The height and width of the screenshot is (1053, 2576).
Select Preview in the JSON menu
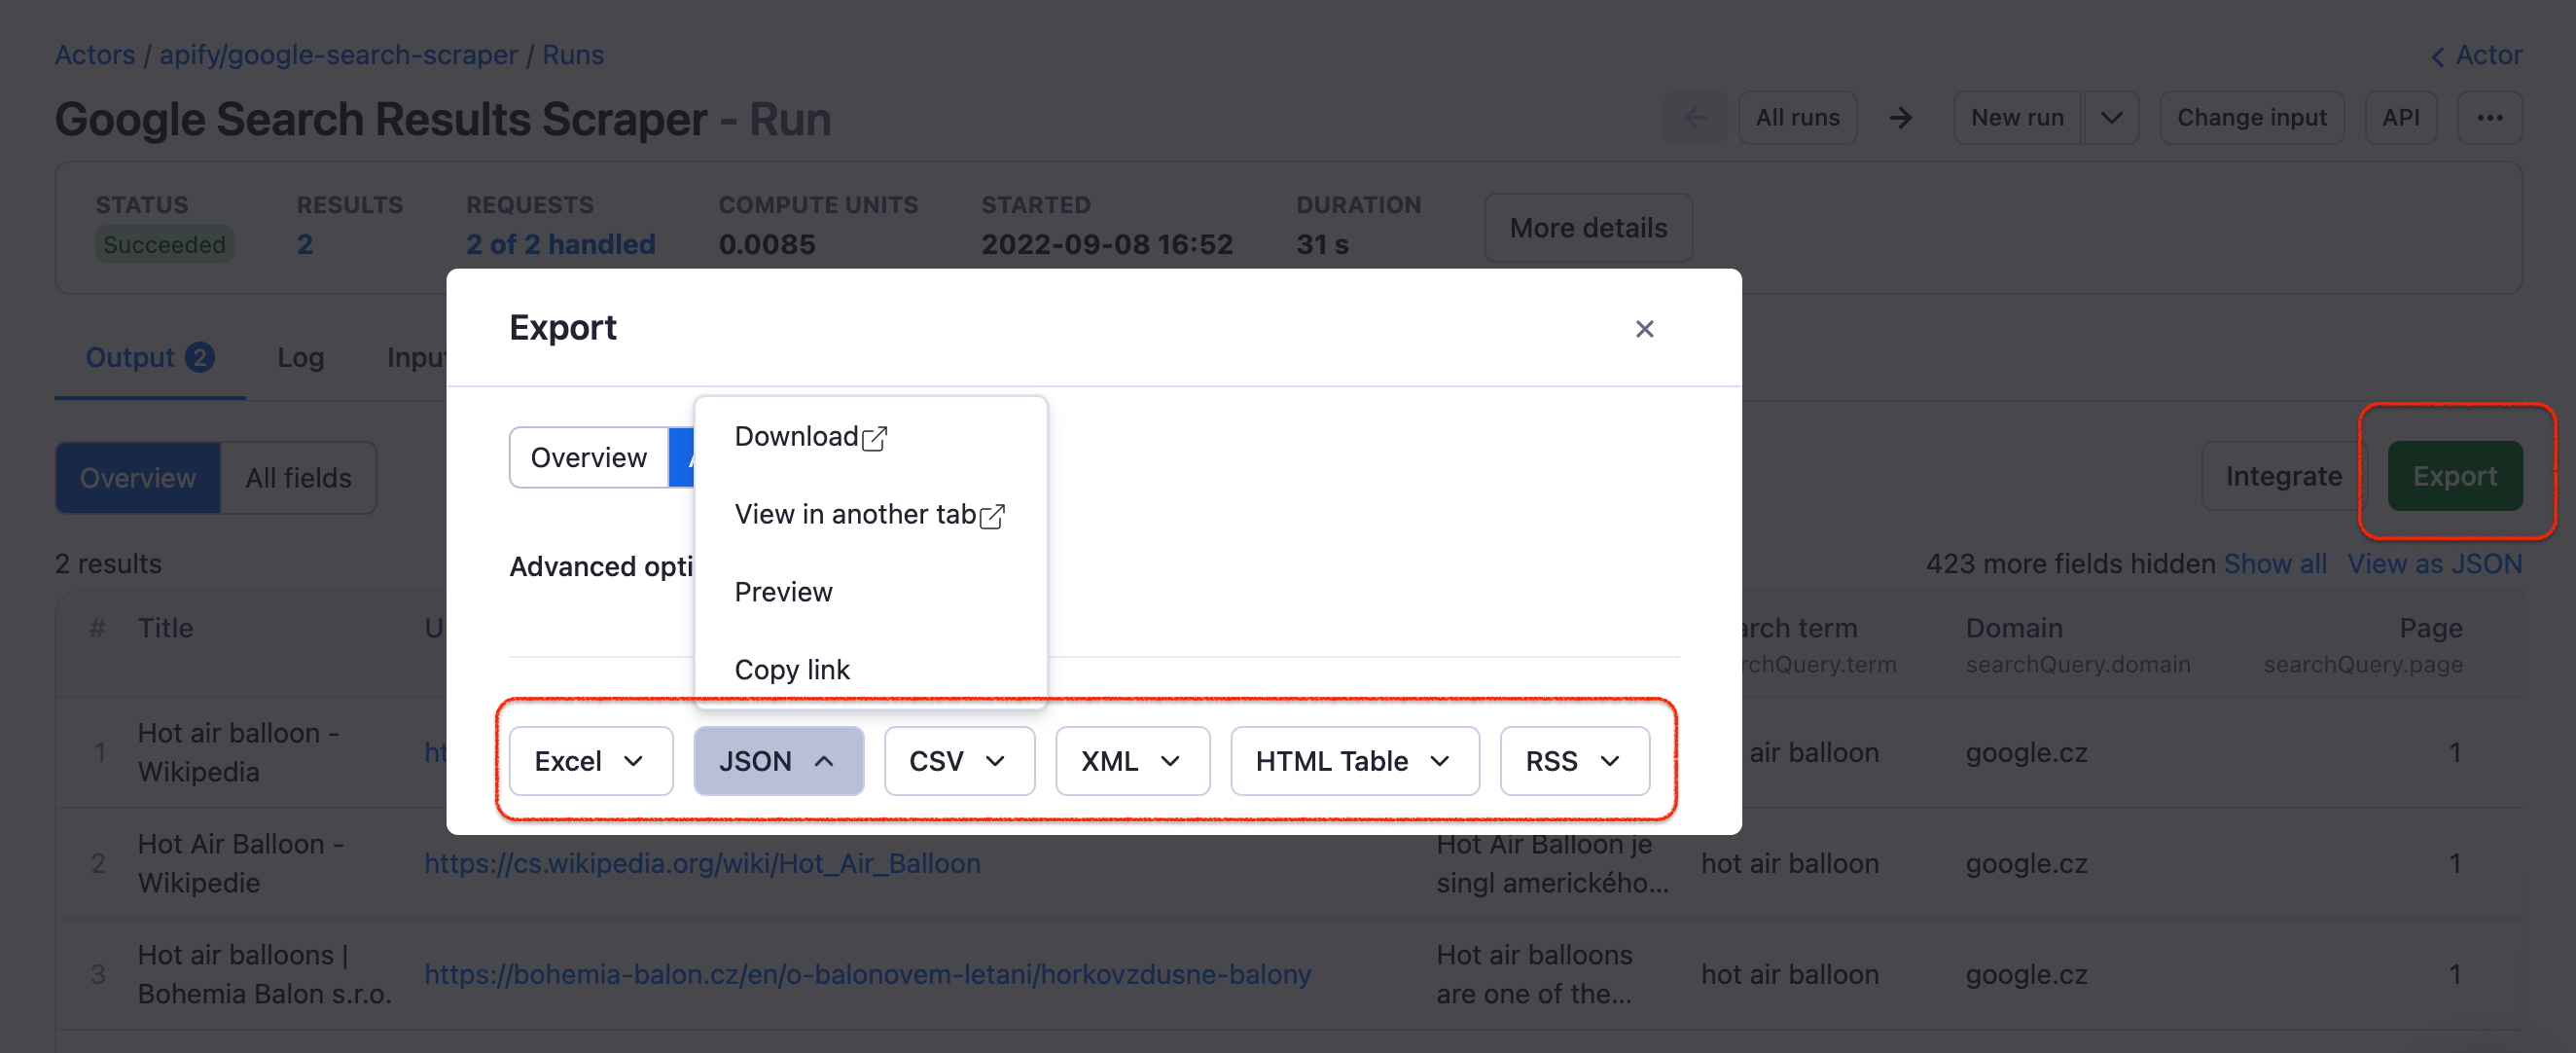tap(783, 592)
